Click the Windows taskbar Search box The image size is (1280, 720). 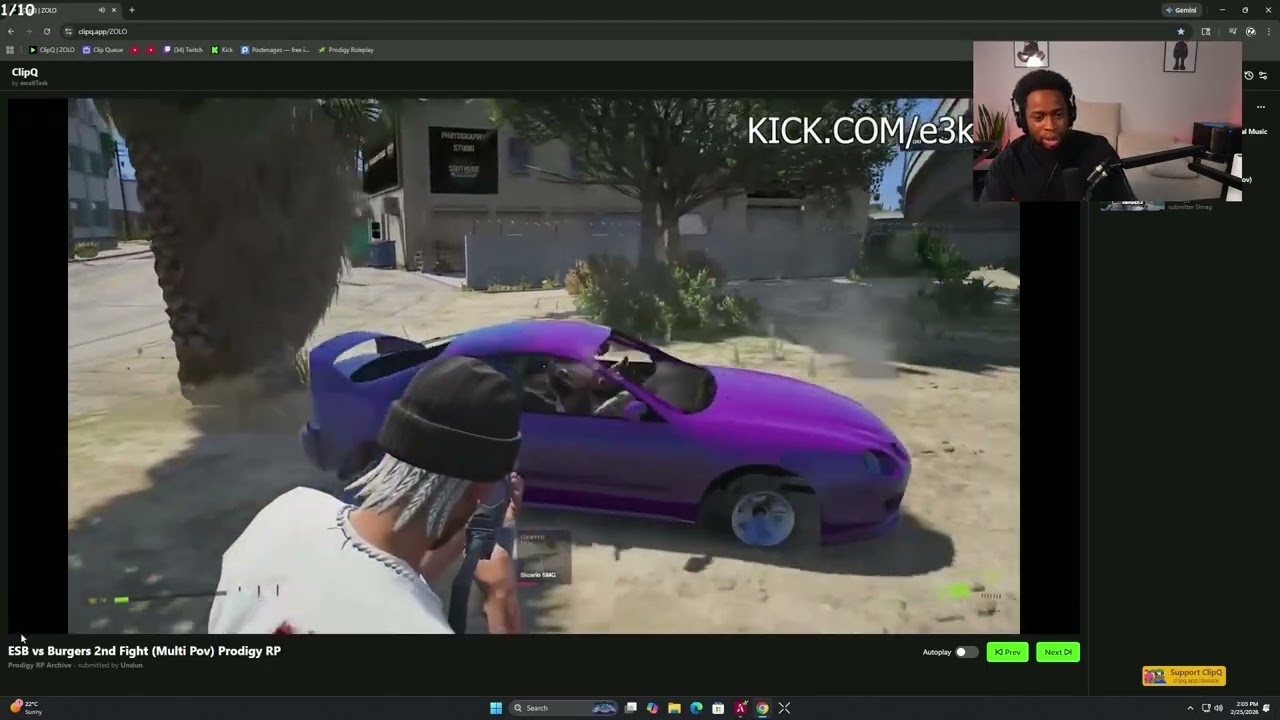564,708
